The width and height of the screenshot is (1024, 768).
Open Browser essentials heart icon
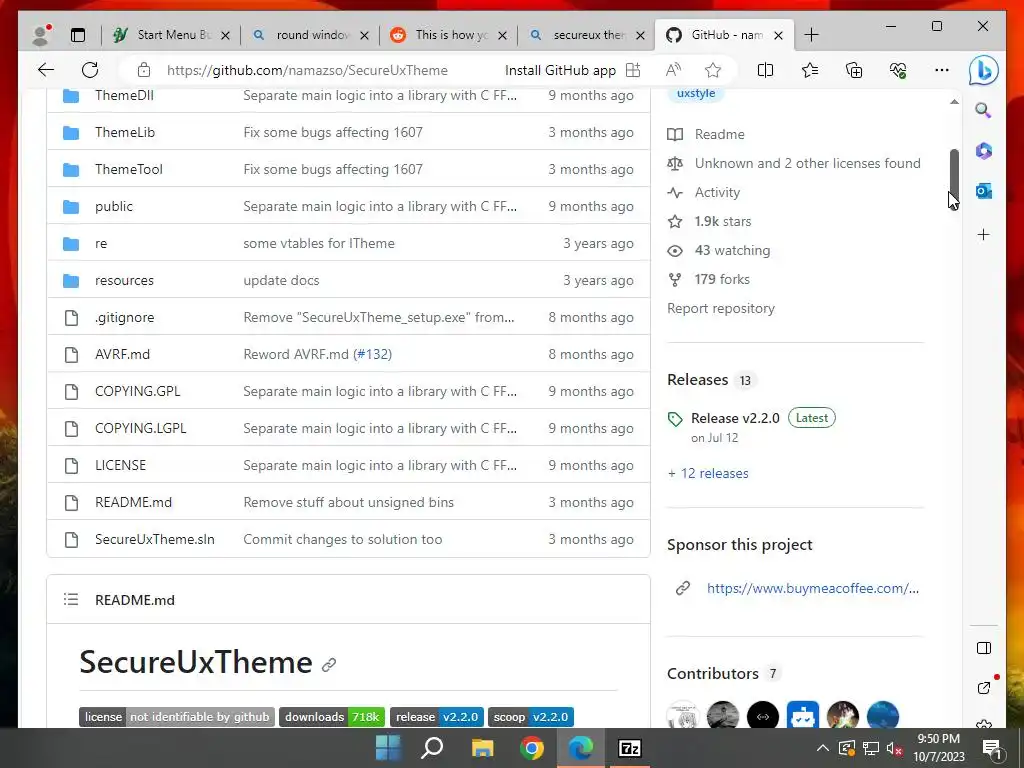coord(898,70)
